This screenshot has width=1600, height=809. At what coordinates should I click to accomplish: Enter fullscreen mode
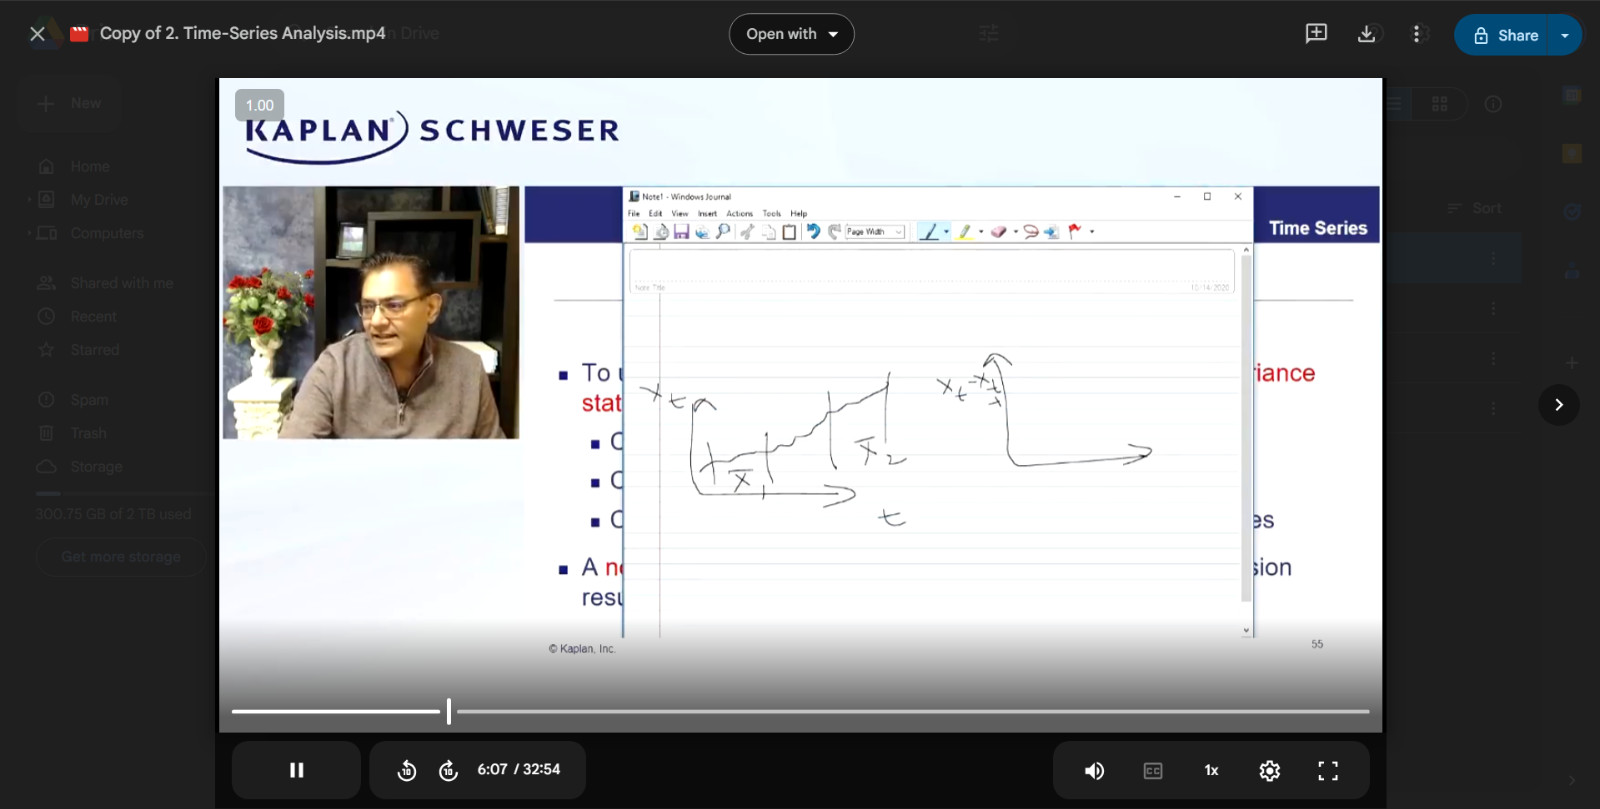click(1328, 770)
